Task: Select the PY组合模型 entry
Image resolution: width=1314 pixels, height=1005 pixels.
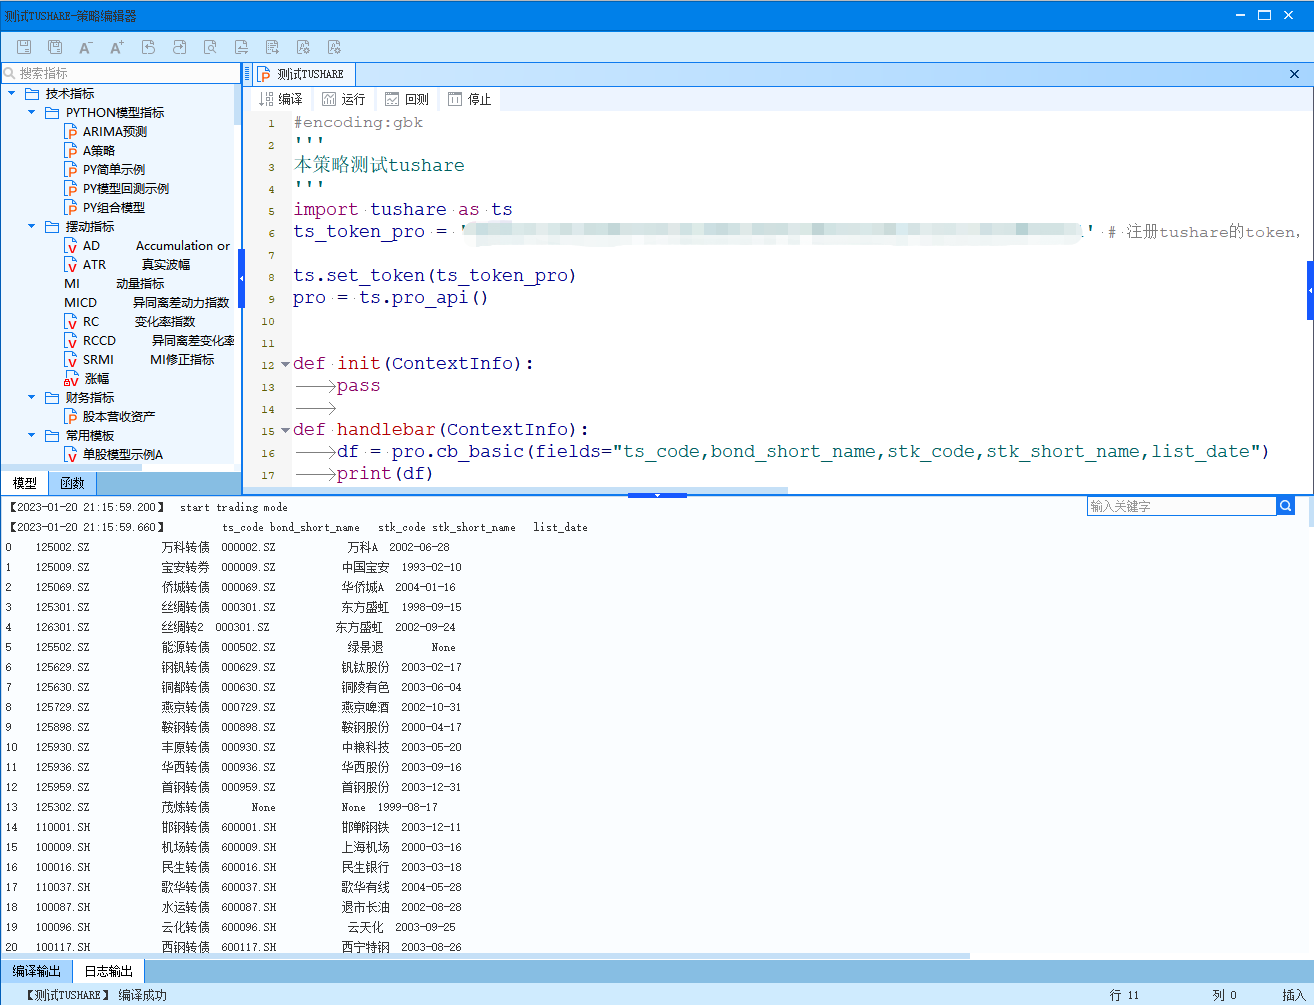Action: pos(104,207)
